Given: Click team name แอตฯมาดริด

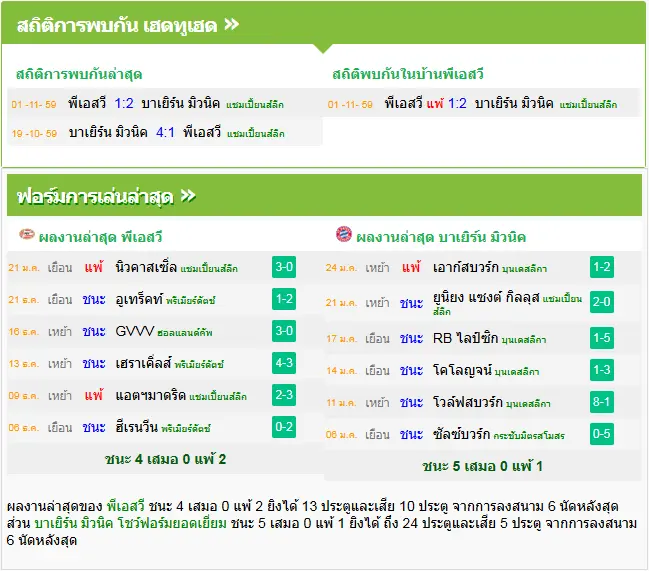Looking at the screenshot, I should [x=151, y=395].
